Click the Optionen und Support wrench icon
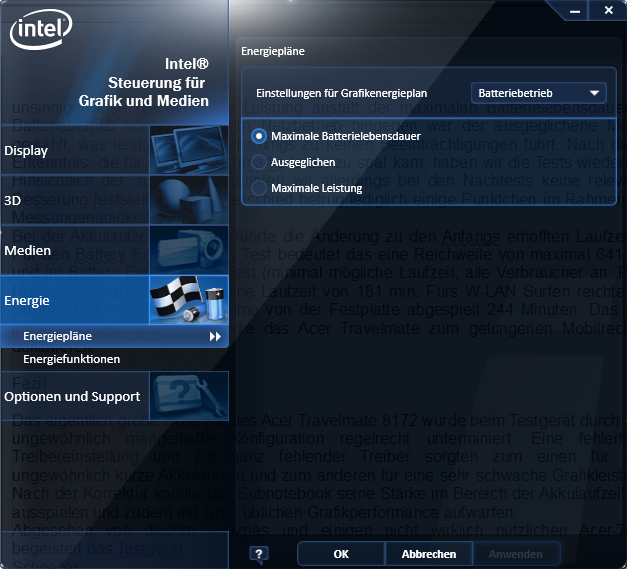 (x=189, y=396)
